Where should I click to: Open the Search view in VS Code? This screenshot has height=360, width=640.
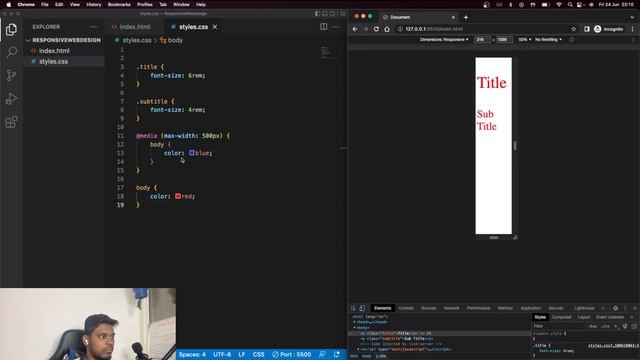[x=11, y=52]
